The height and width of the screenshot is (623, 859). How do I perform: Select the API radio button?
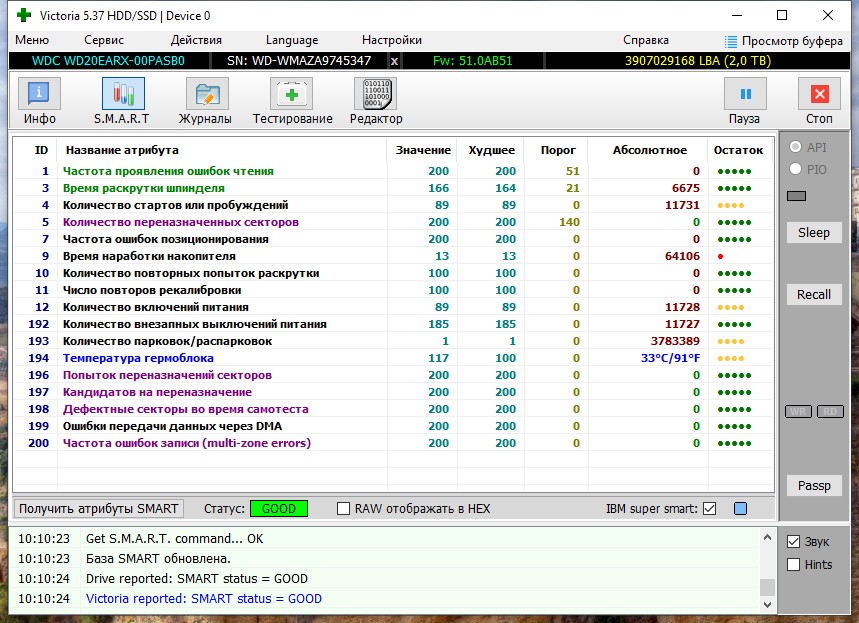pyautogui.click(x=795, y=147)
